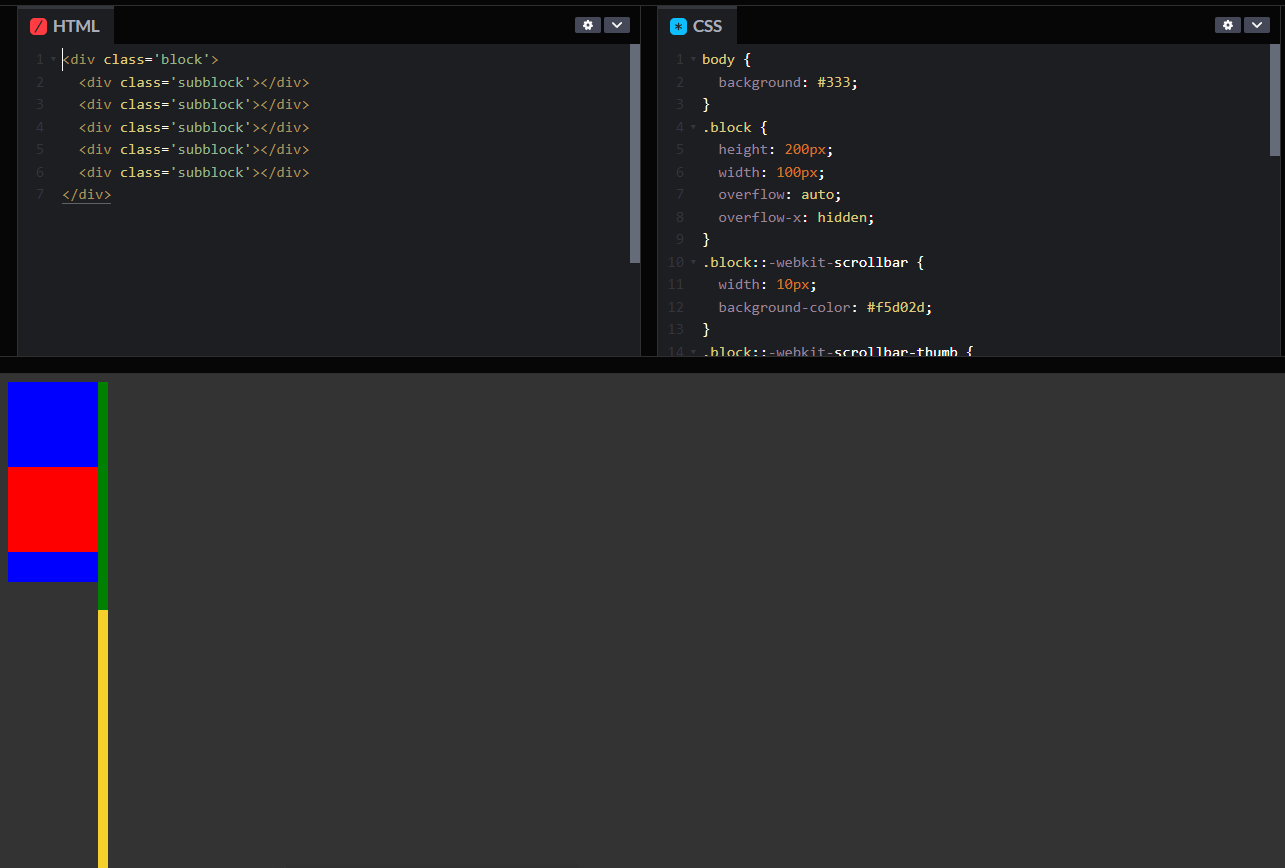Collapse fold arrow at .block rule line 4
The height and width of the screenshot is (868, 1285).
[693, 127]
